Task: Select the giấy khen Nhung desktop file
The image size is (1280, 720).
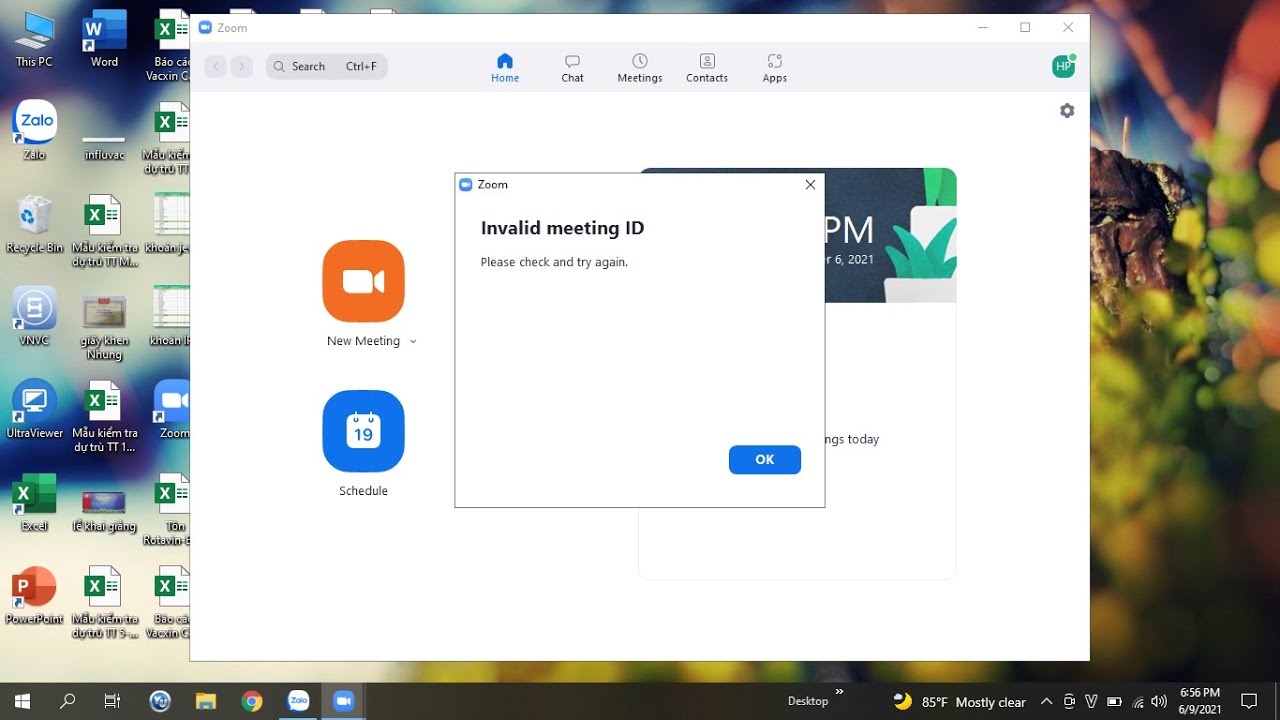Action: (104, 327)
